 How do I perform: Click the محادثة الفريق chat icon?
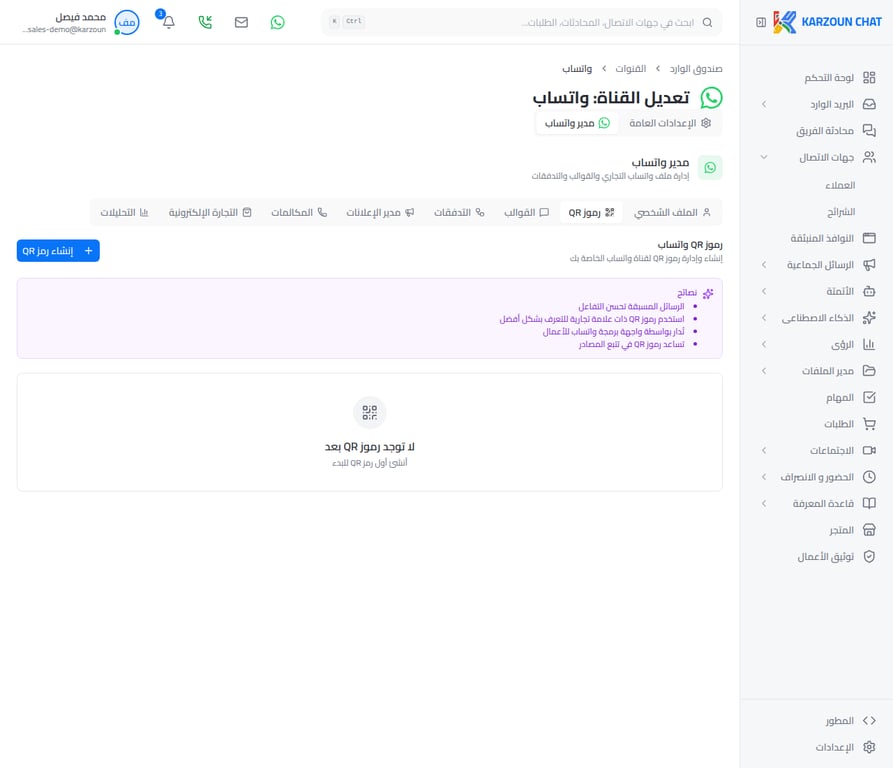coord(869,130)
